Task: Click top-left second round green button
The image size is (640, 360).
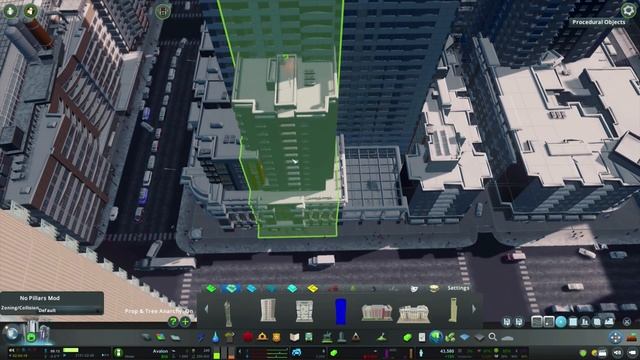Action: click(x=30, y=11)
